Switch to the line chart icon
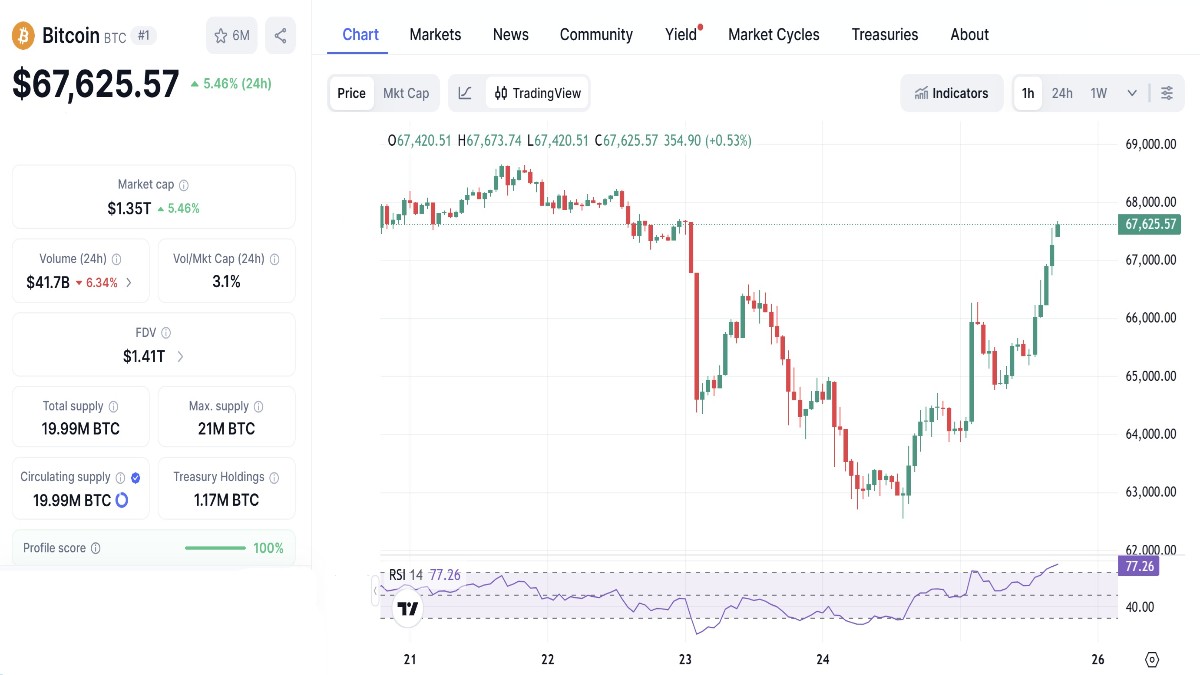This screenshot has width=1200, height=675. pos(465,93)
